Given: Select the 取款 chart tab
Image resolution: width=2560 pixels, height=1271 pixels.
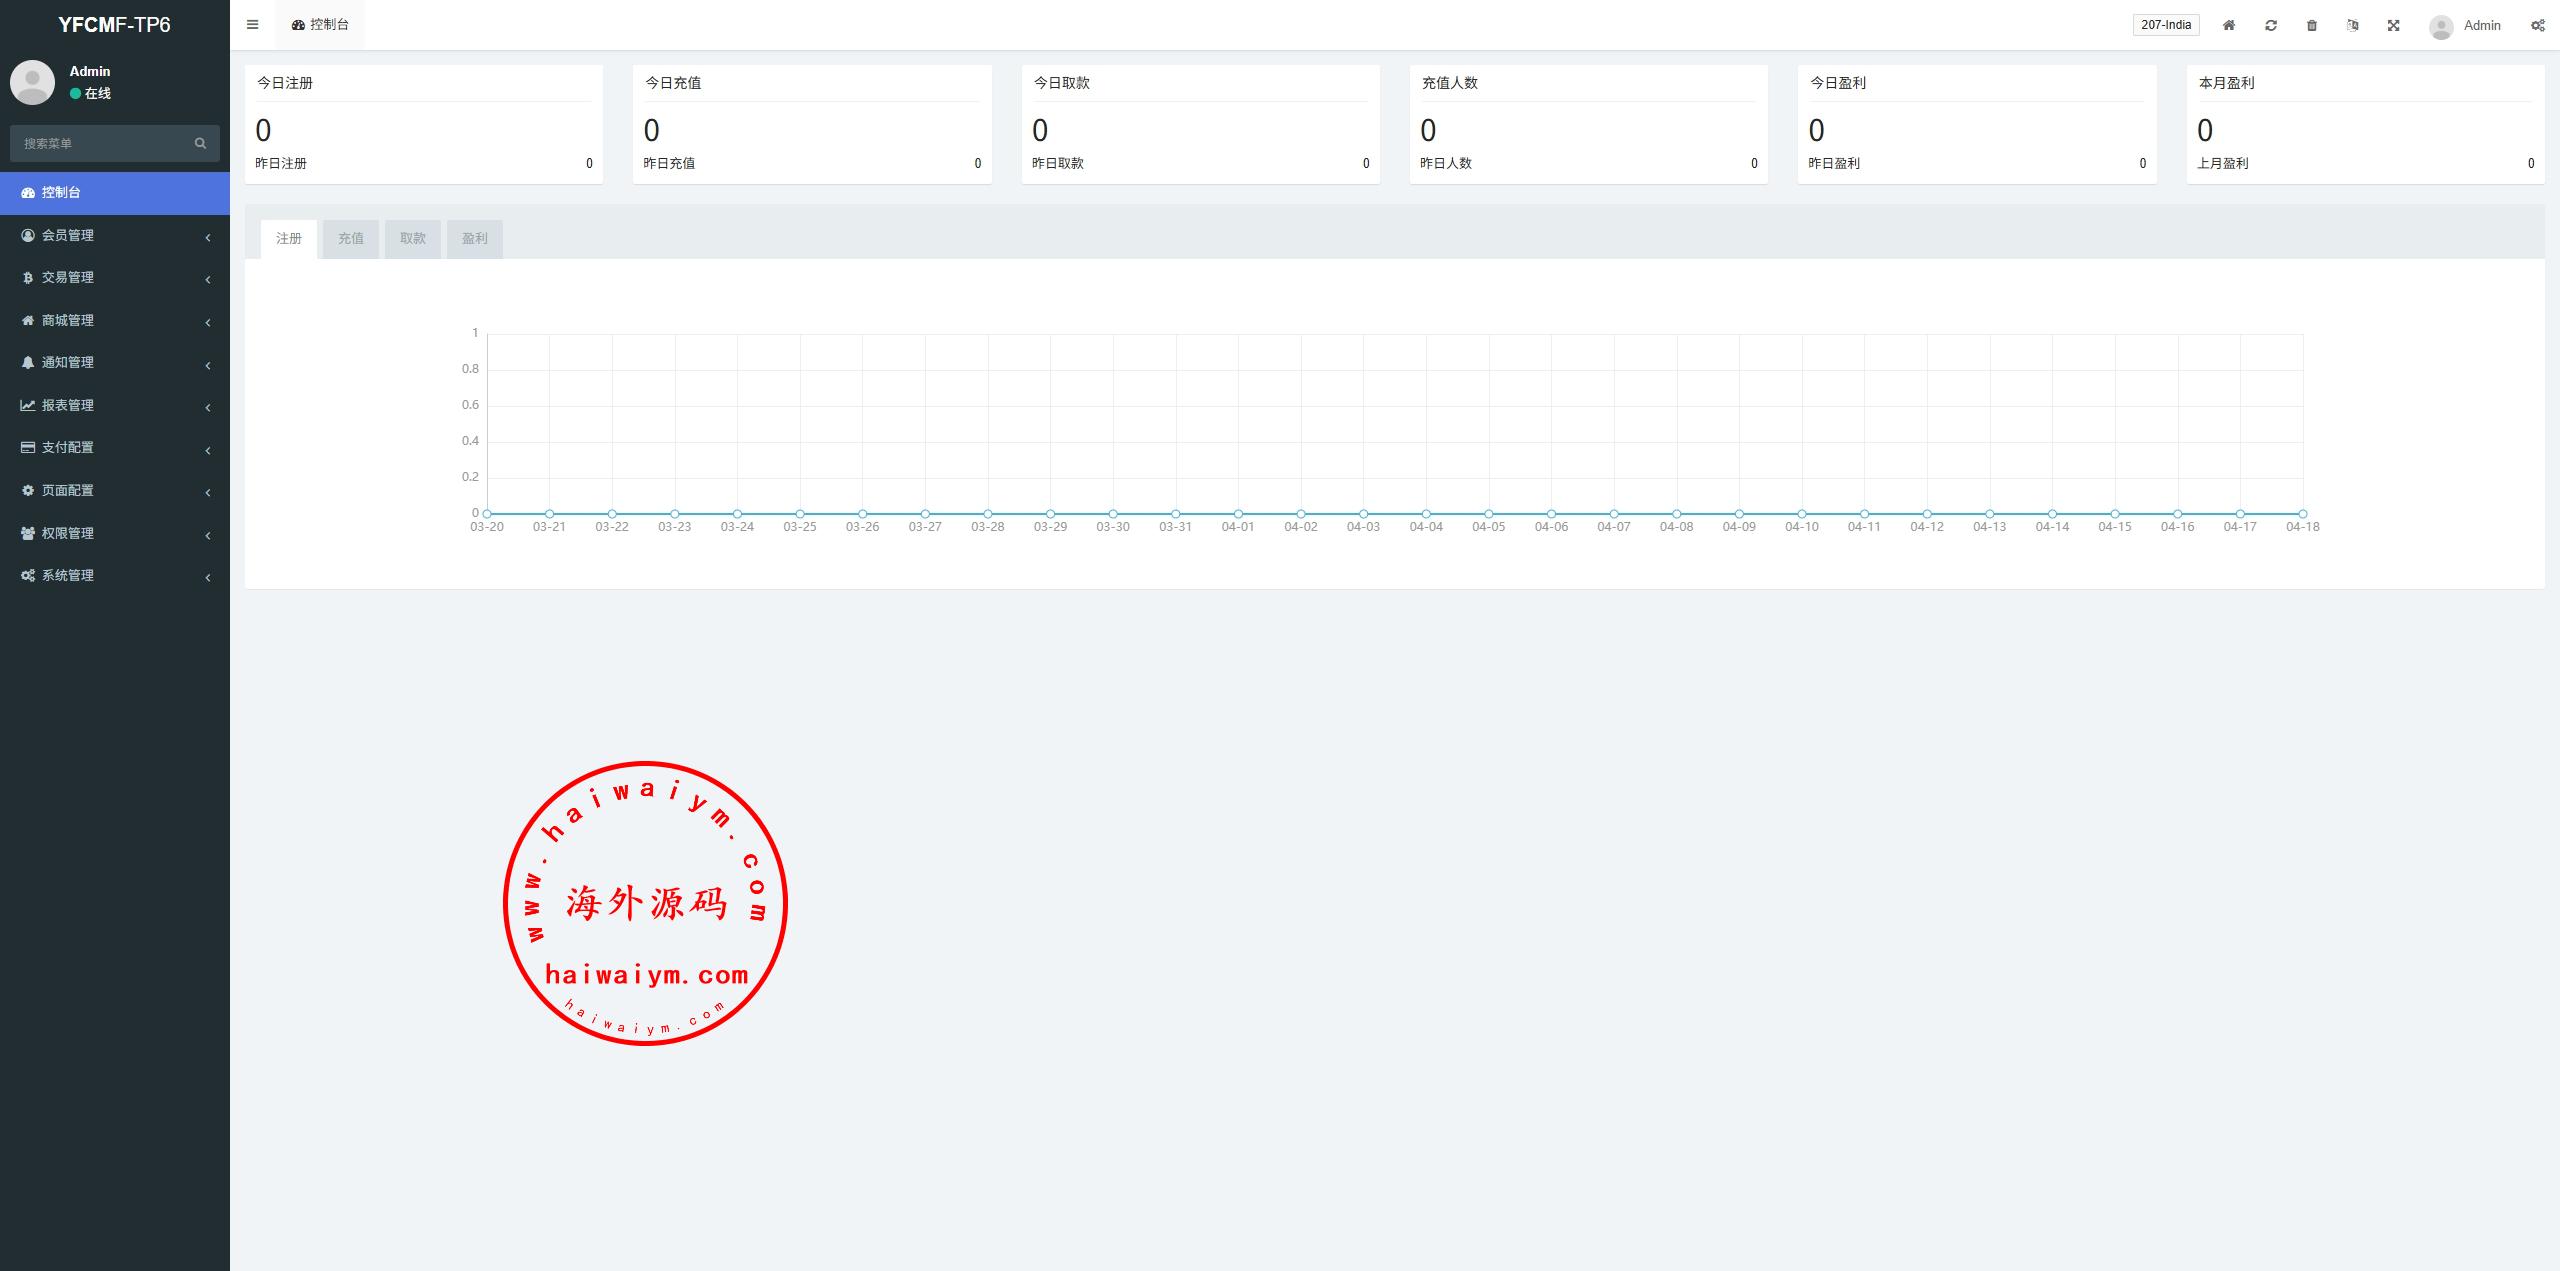Looking at the screenshot, I should (413, 239).
